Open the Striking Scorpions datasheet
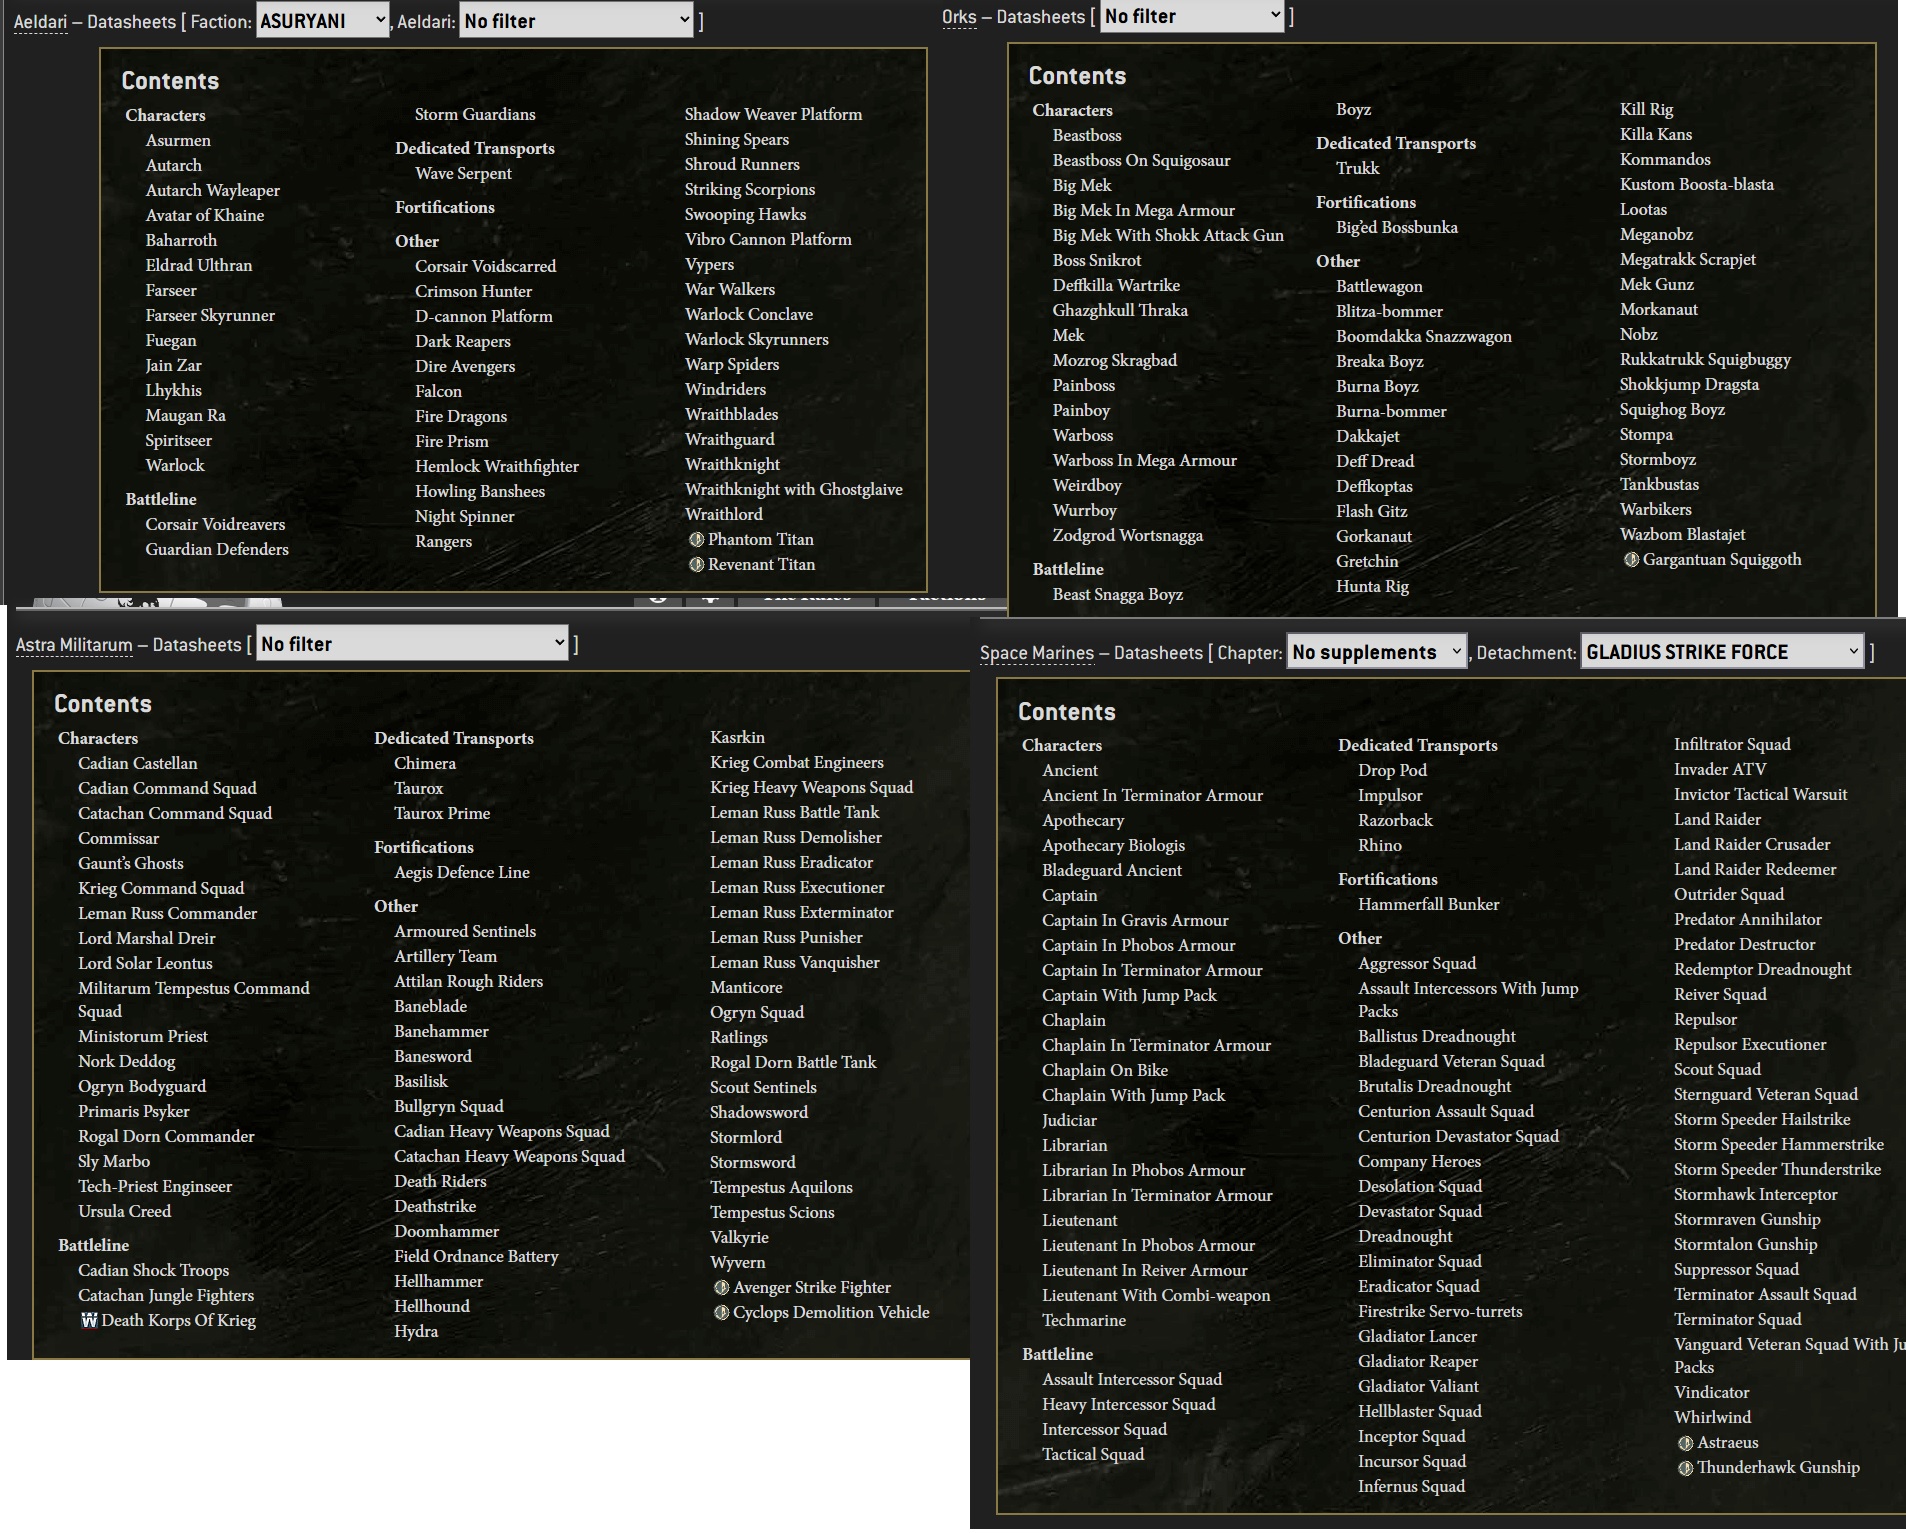Image resolution: width=1906 pixels, height=1533 pixels. click(x=750, y=189)
